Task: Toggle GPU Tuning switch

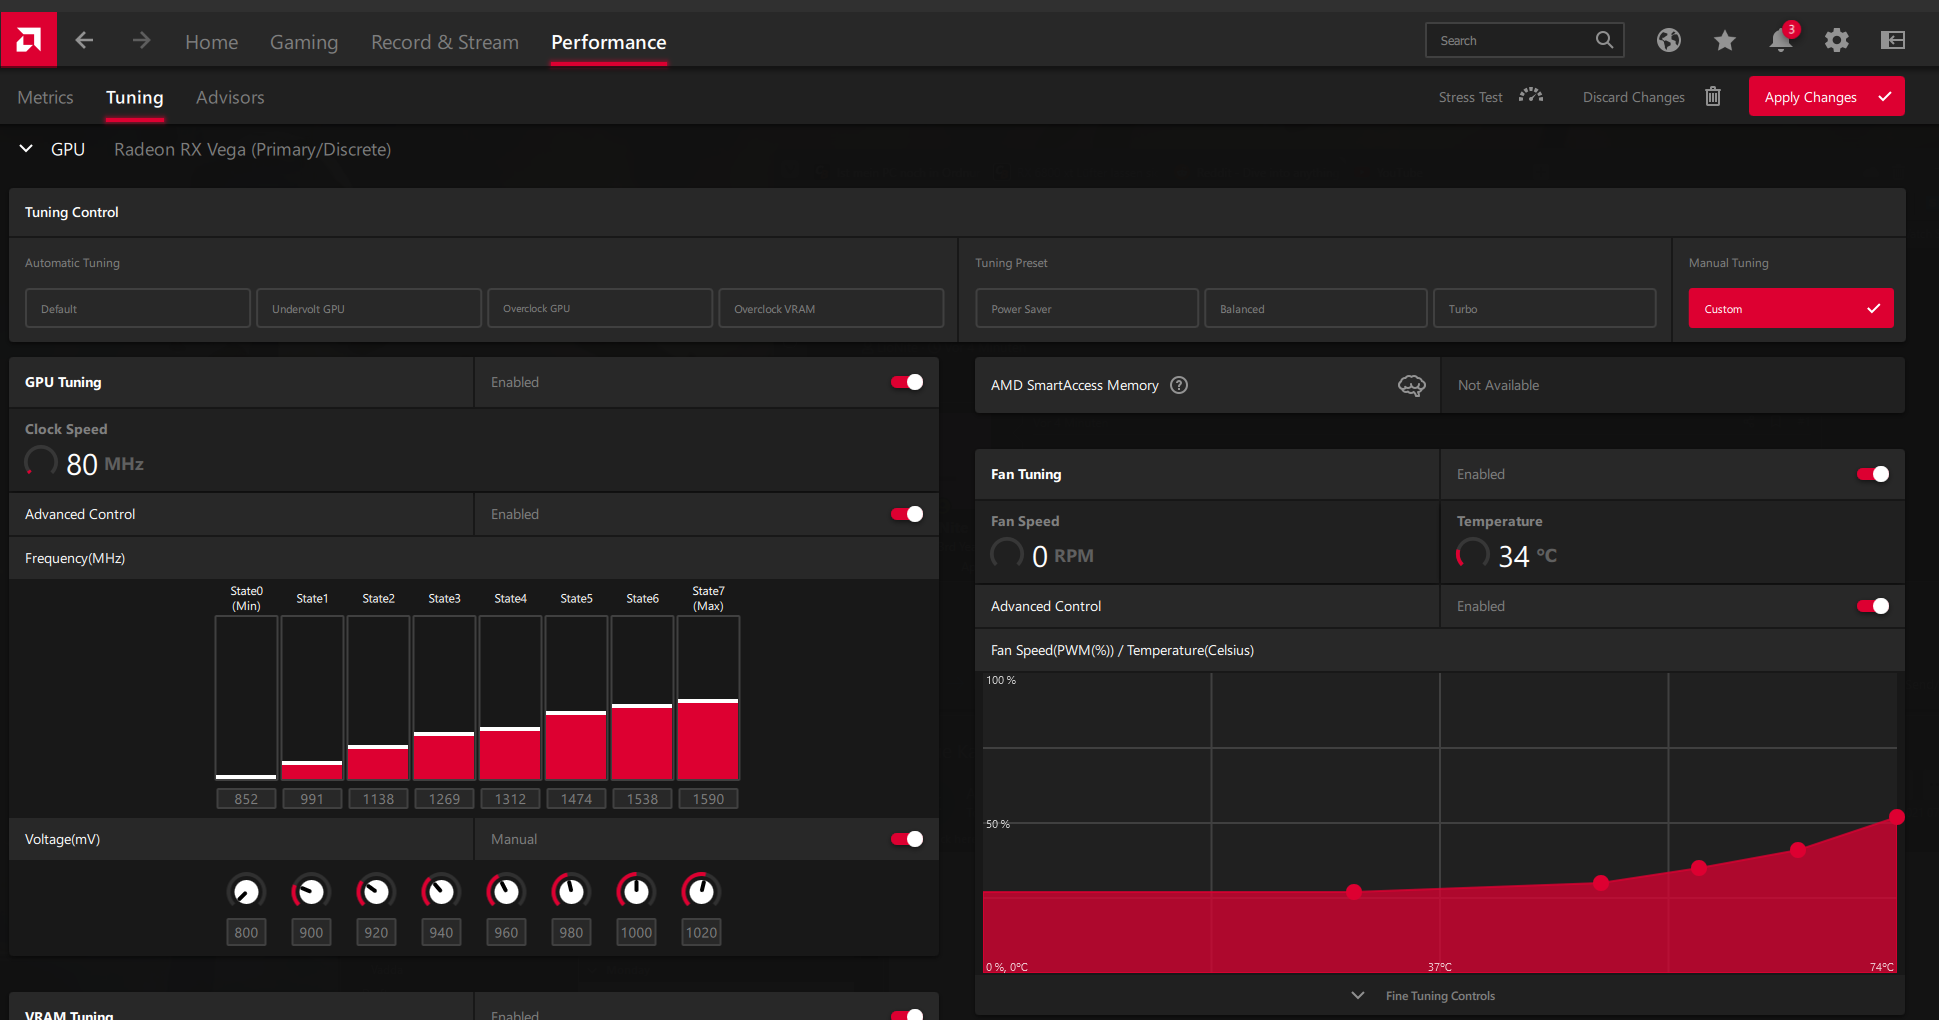Action: point(907,382)
